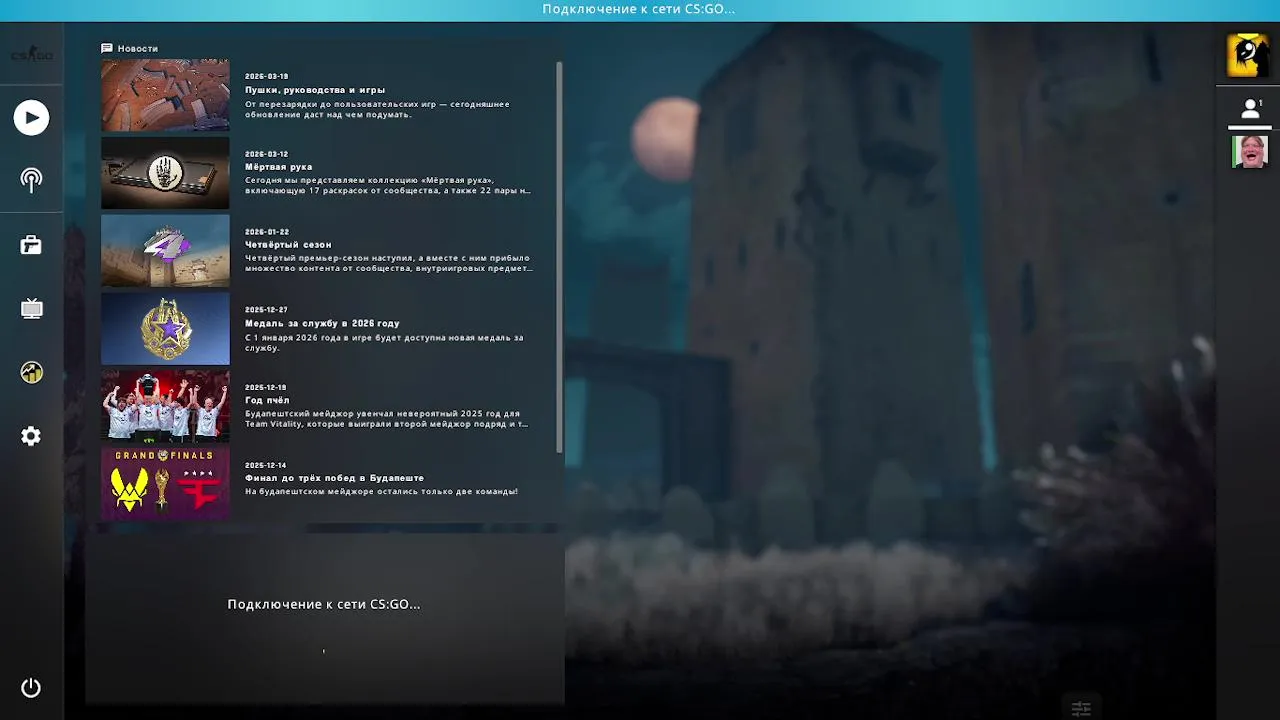This screenshot has height=720, width=1280.
Task: Click the lower panel Подключение к сети CS:GO text
Action: (324, 604)
